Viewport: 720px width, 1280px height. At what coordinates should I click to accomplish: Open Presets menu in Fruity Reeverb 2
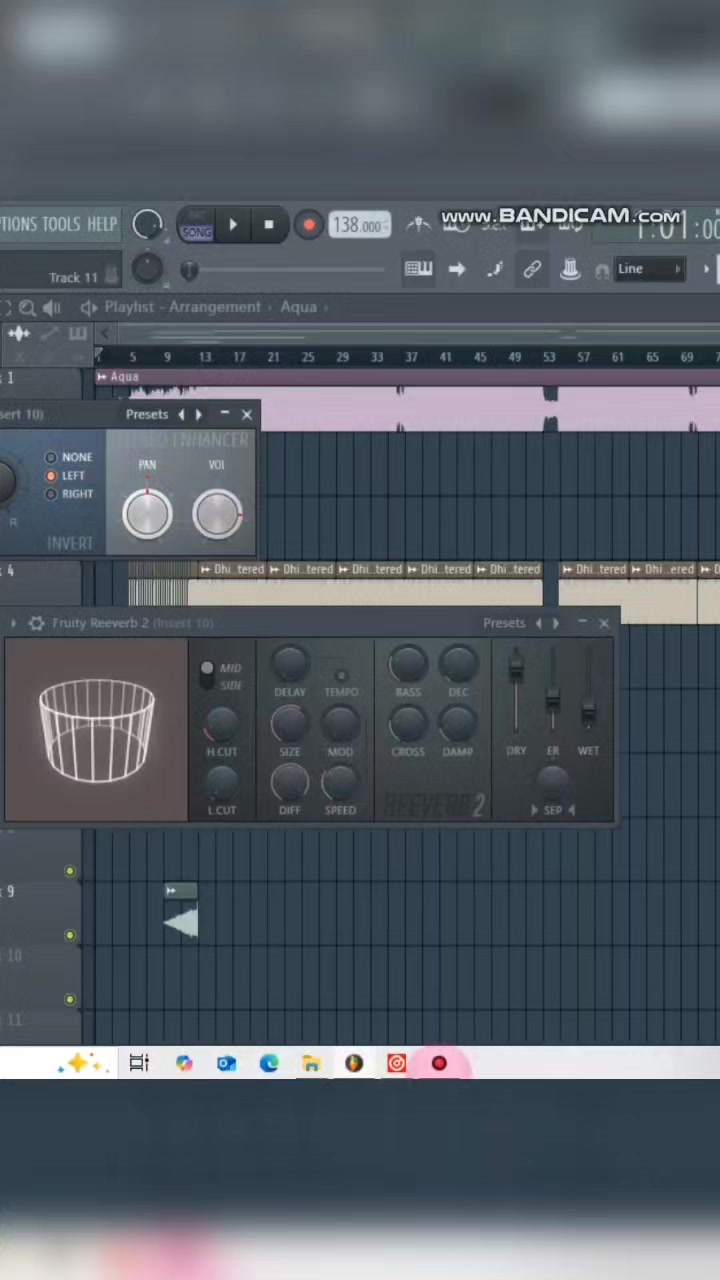tap(503, 623)
